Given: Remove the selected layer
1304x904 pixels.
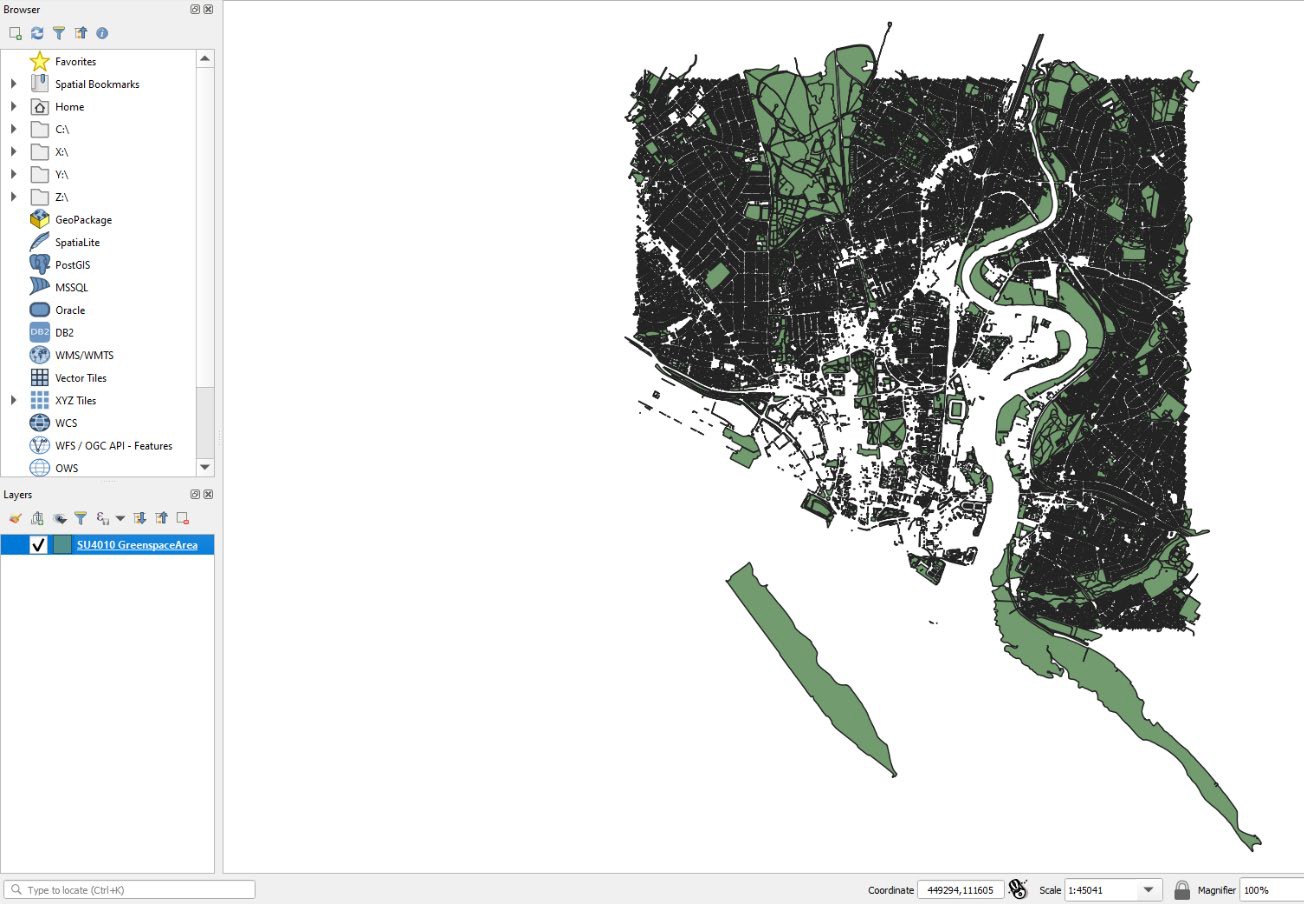Looking at the screenshot, I should pos(182,518).
